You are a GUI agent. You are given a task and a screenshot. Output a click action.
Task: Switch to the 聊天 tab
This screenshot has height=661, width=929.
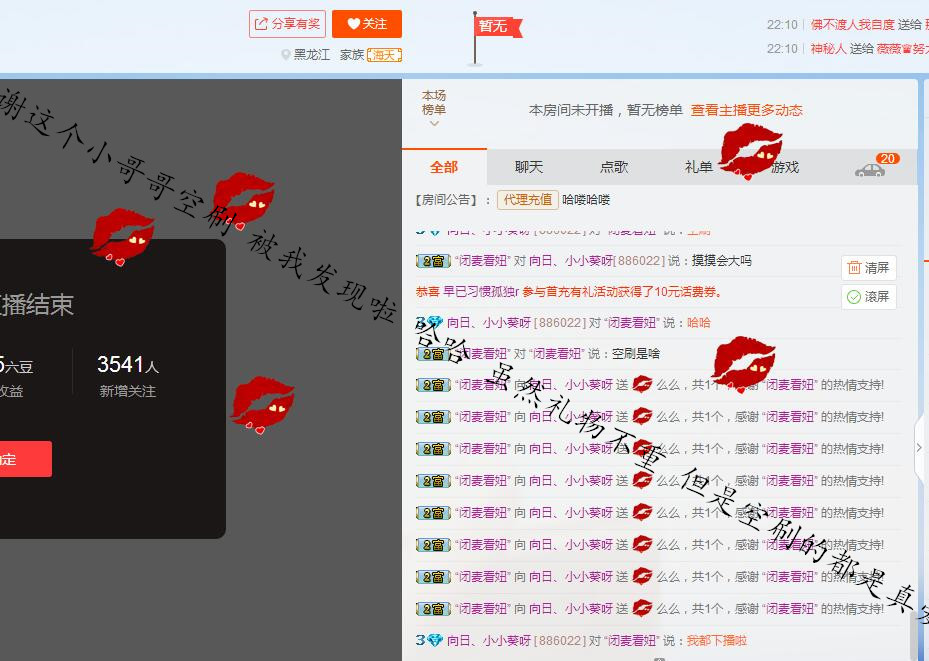[528, 167]
